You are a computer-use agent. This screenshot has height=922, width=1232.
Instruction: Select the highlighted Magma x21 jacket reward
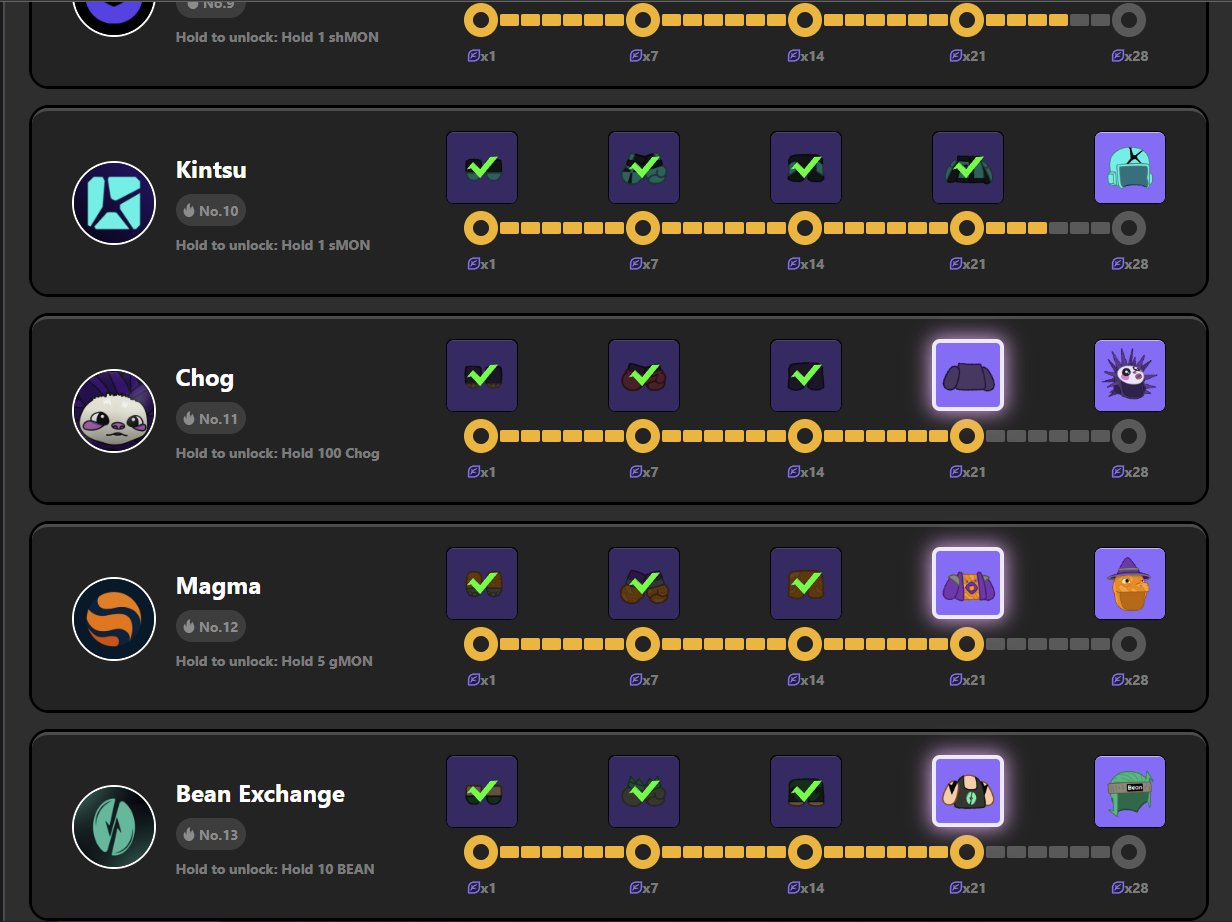click(967, 583)
